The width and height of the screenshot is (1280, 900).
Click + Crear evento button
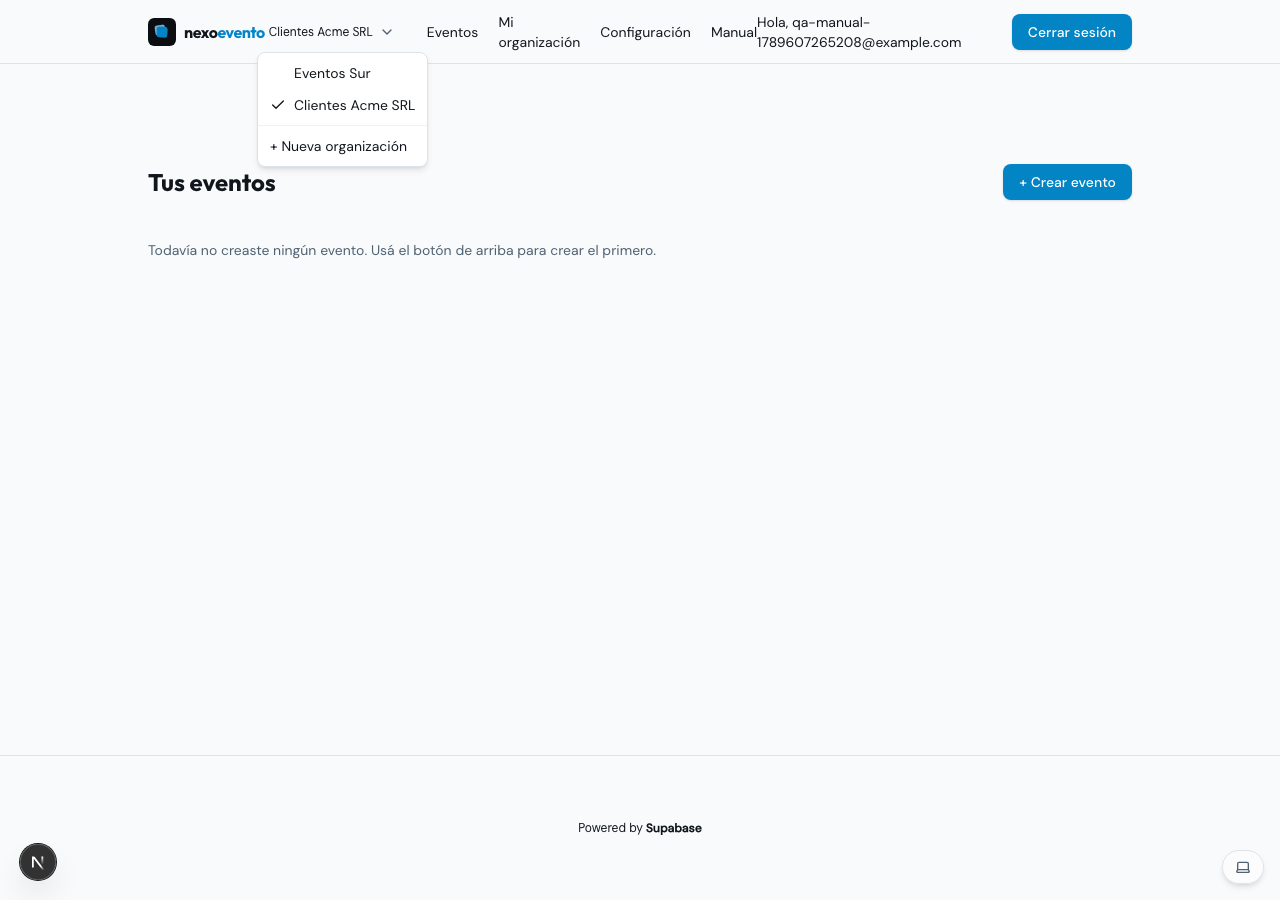1067,182
